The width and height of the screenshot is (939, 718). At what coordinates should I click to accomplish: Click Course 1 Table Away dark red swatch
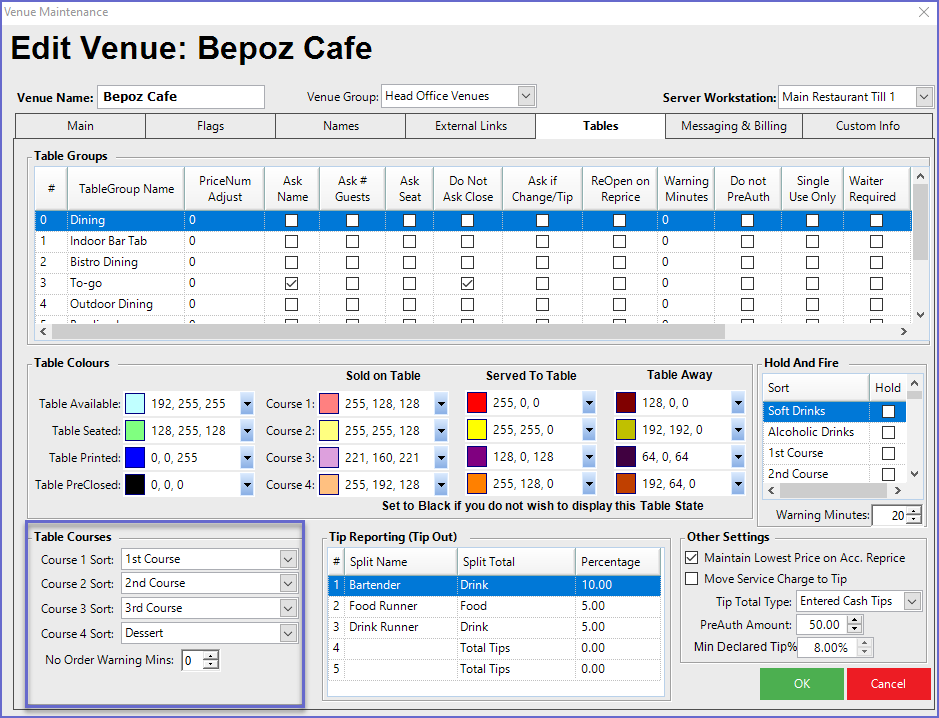626,403
